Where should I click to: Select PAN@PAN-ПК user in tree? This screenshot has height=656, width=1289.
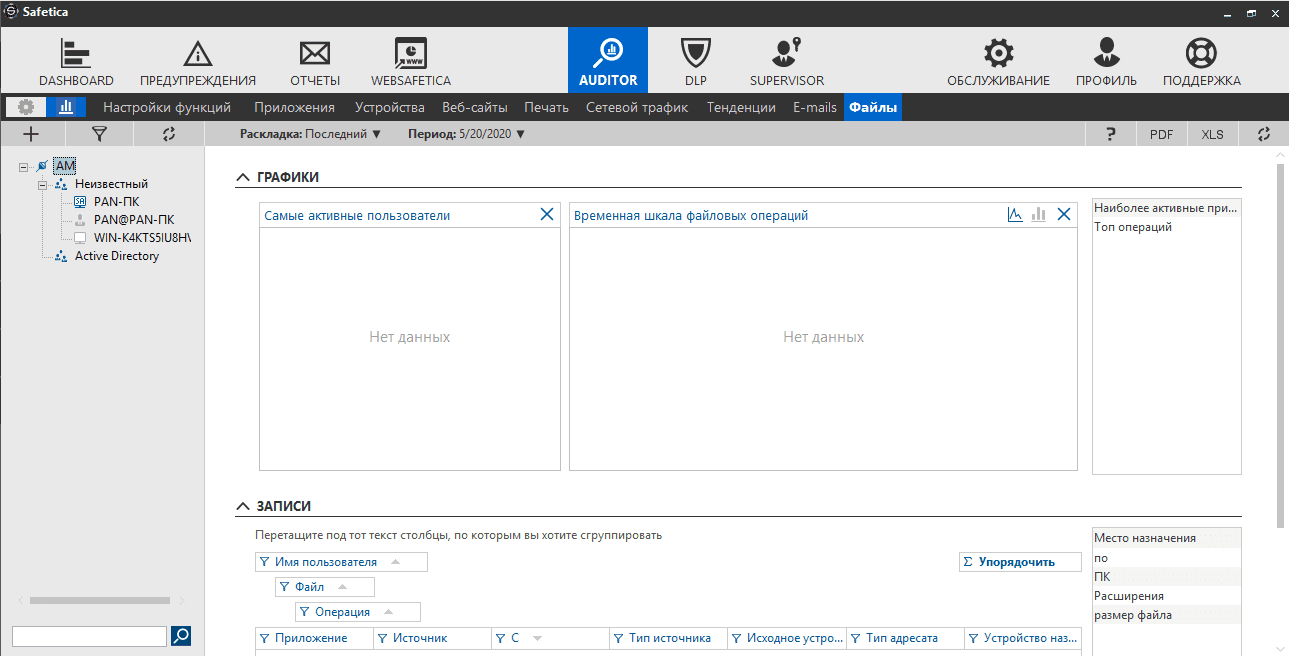pos(134,220)
